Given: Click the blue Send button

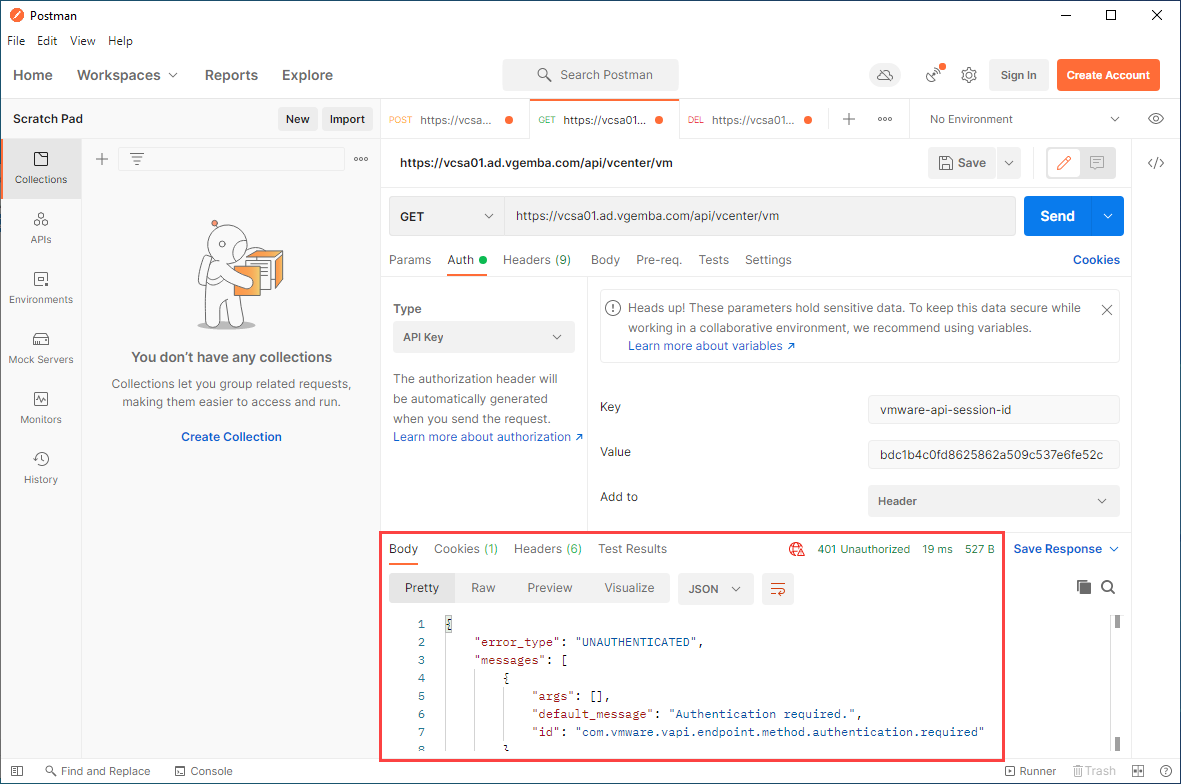Looking at the screenshot, I should point(1057,216).
